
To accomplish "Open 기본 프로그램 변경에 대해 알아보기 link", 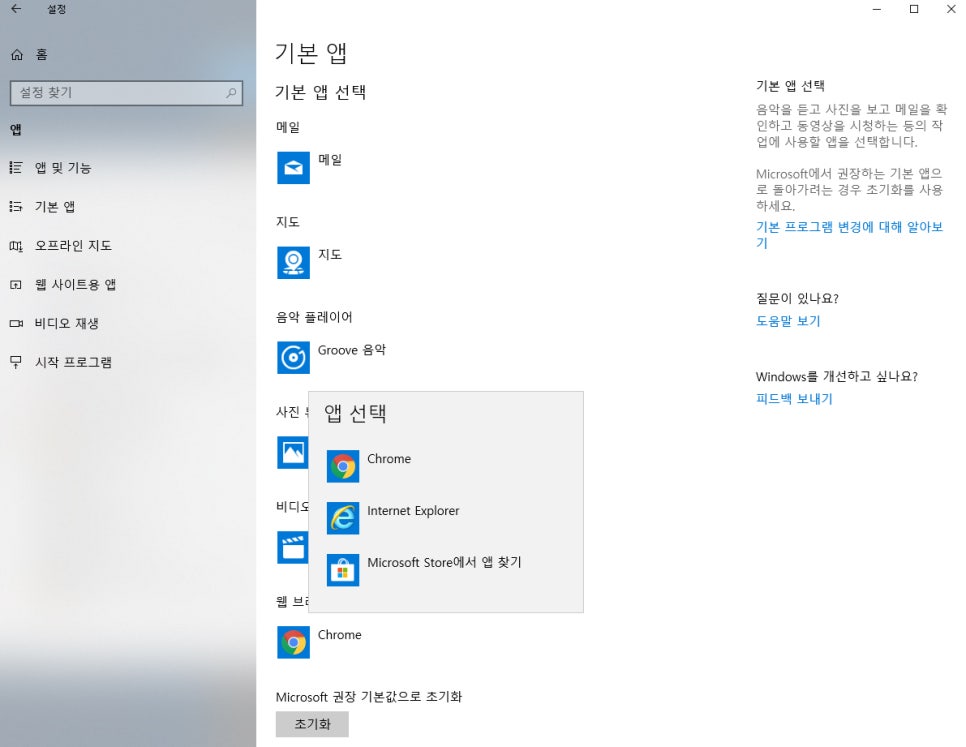I will [849, 235].
